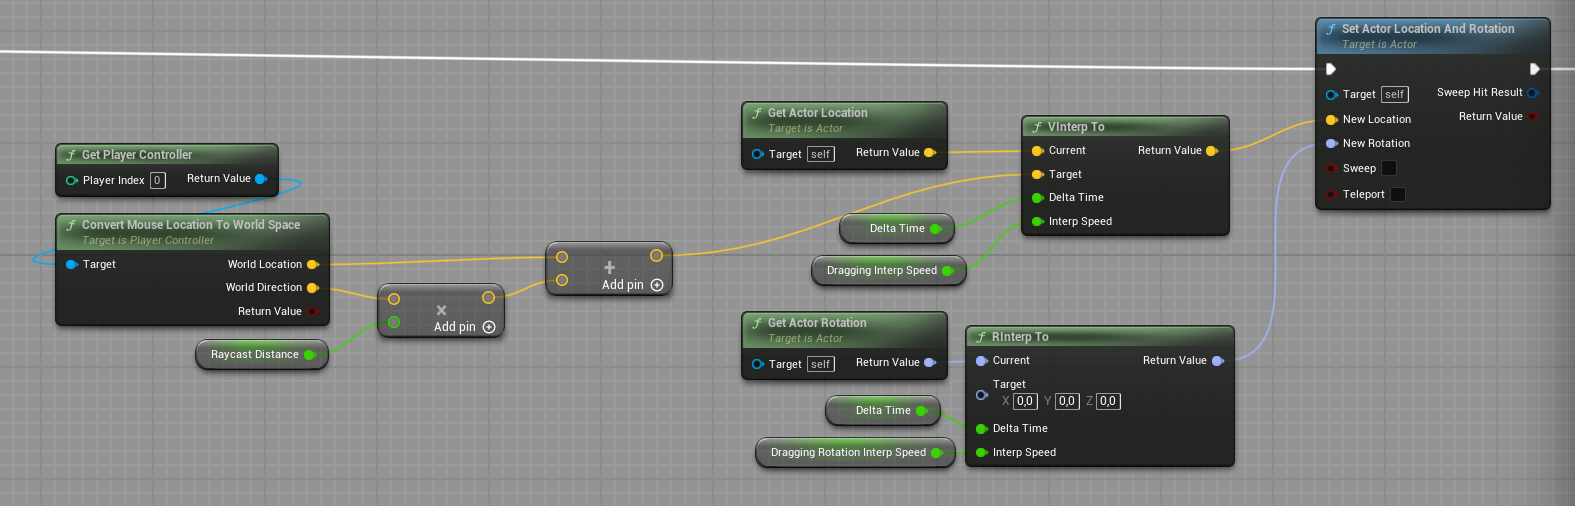Click the World Direction output pin
This screenshot has width=1575, height=506.
click(x=312, y=288)
